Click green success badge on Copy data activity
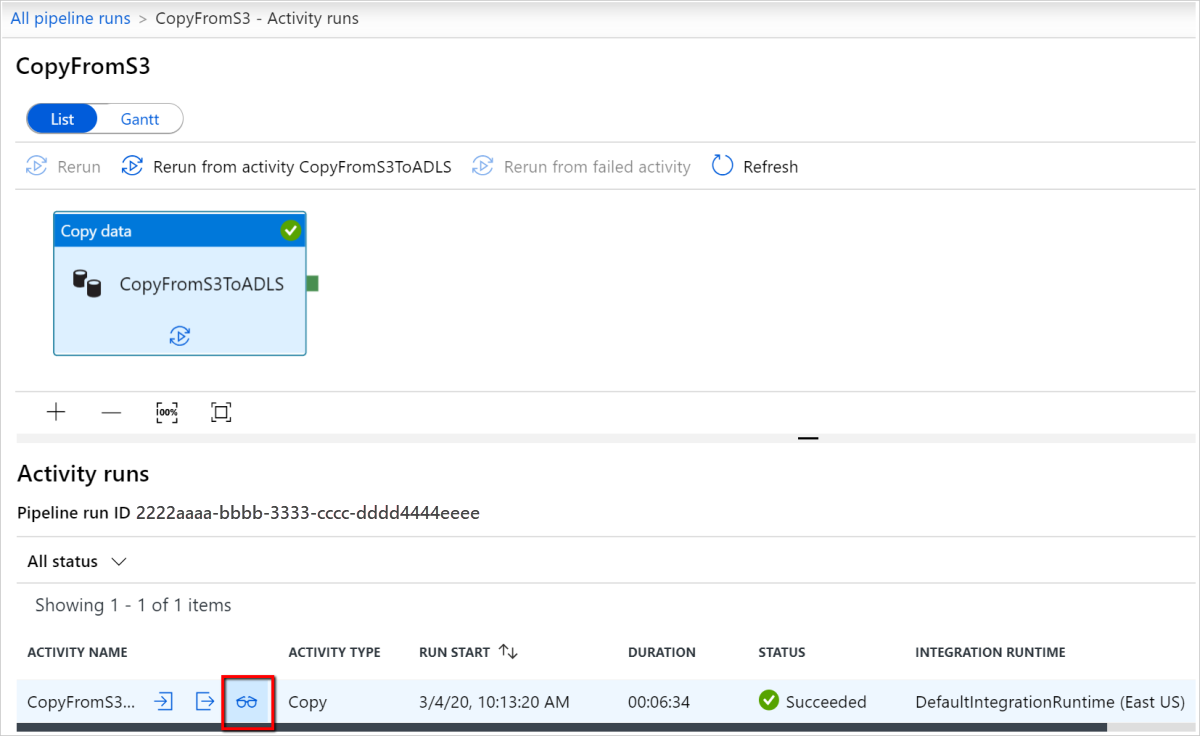 [290, 230]
